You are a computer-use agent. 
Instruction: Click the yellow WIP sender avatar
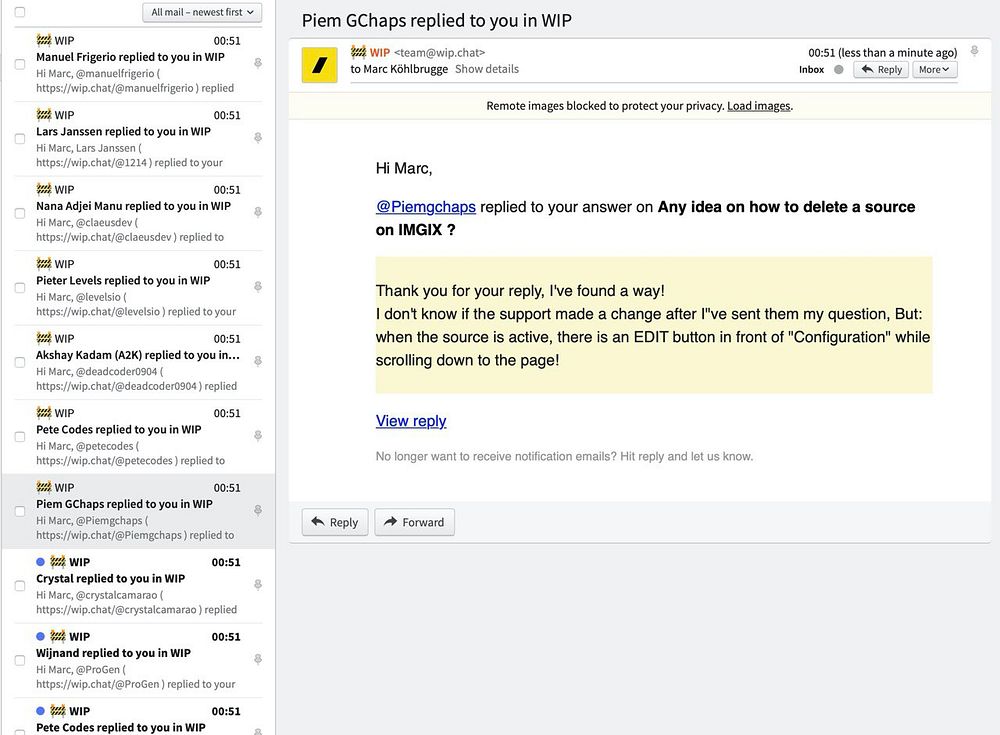tap(320, 64)
